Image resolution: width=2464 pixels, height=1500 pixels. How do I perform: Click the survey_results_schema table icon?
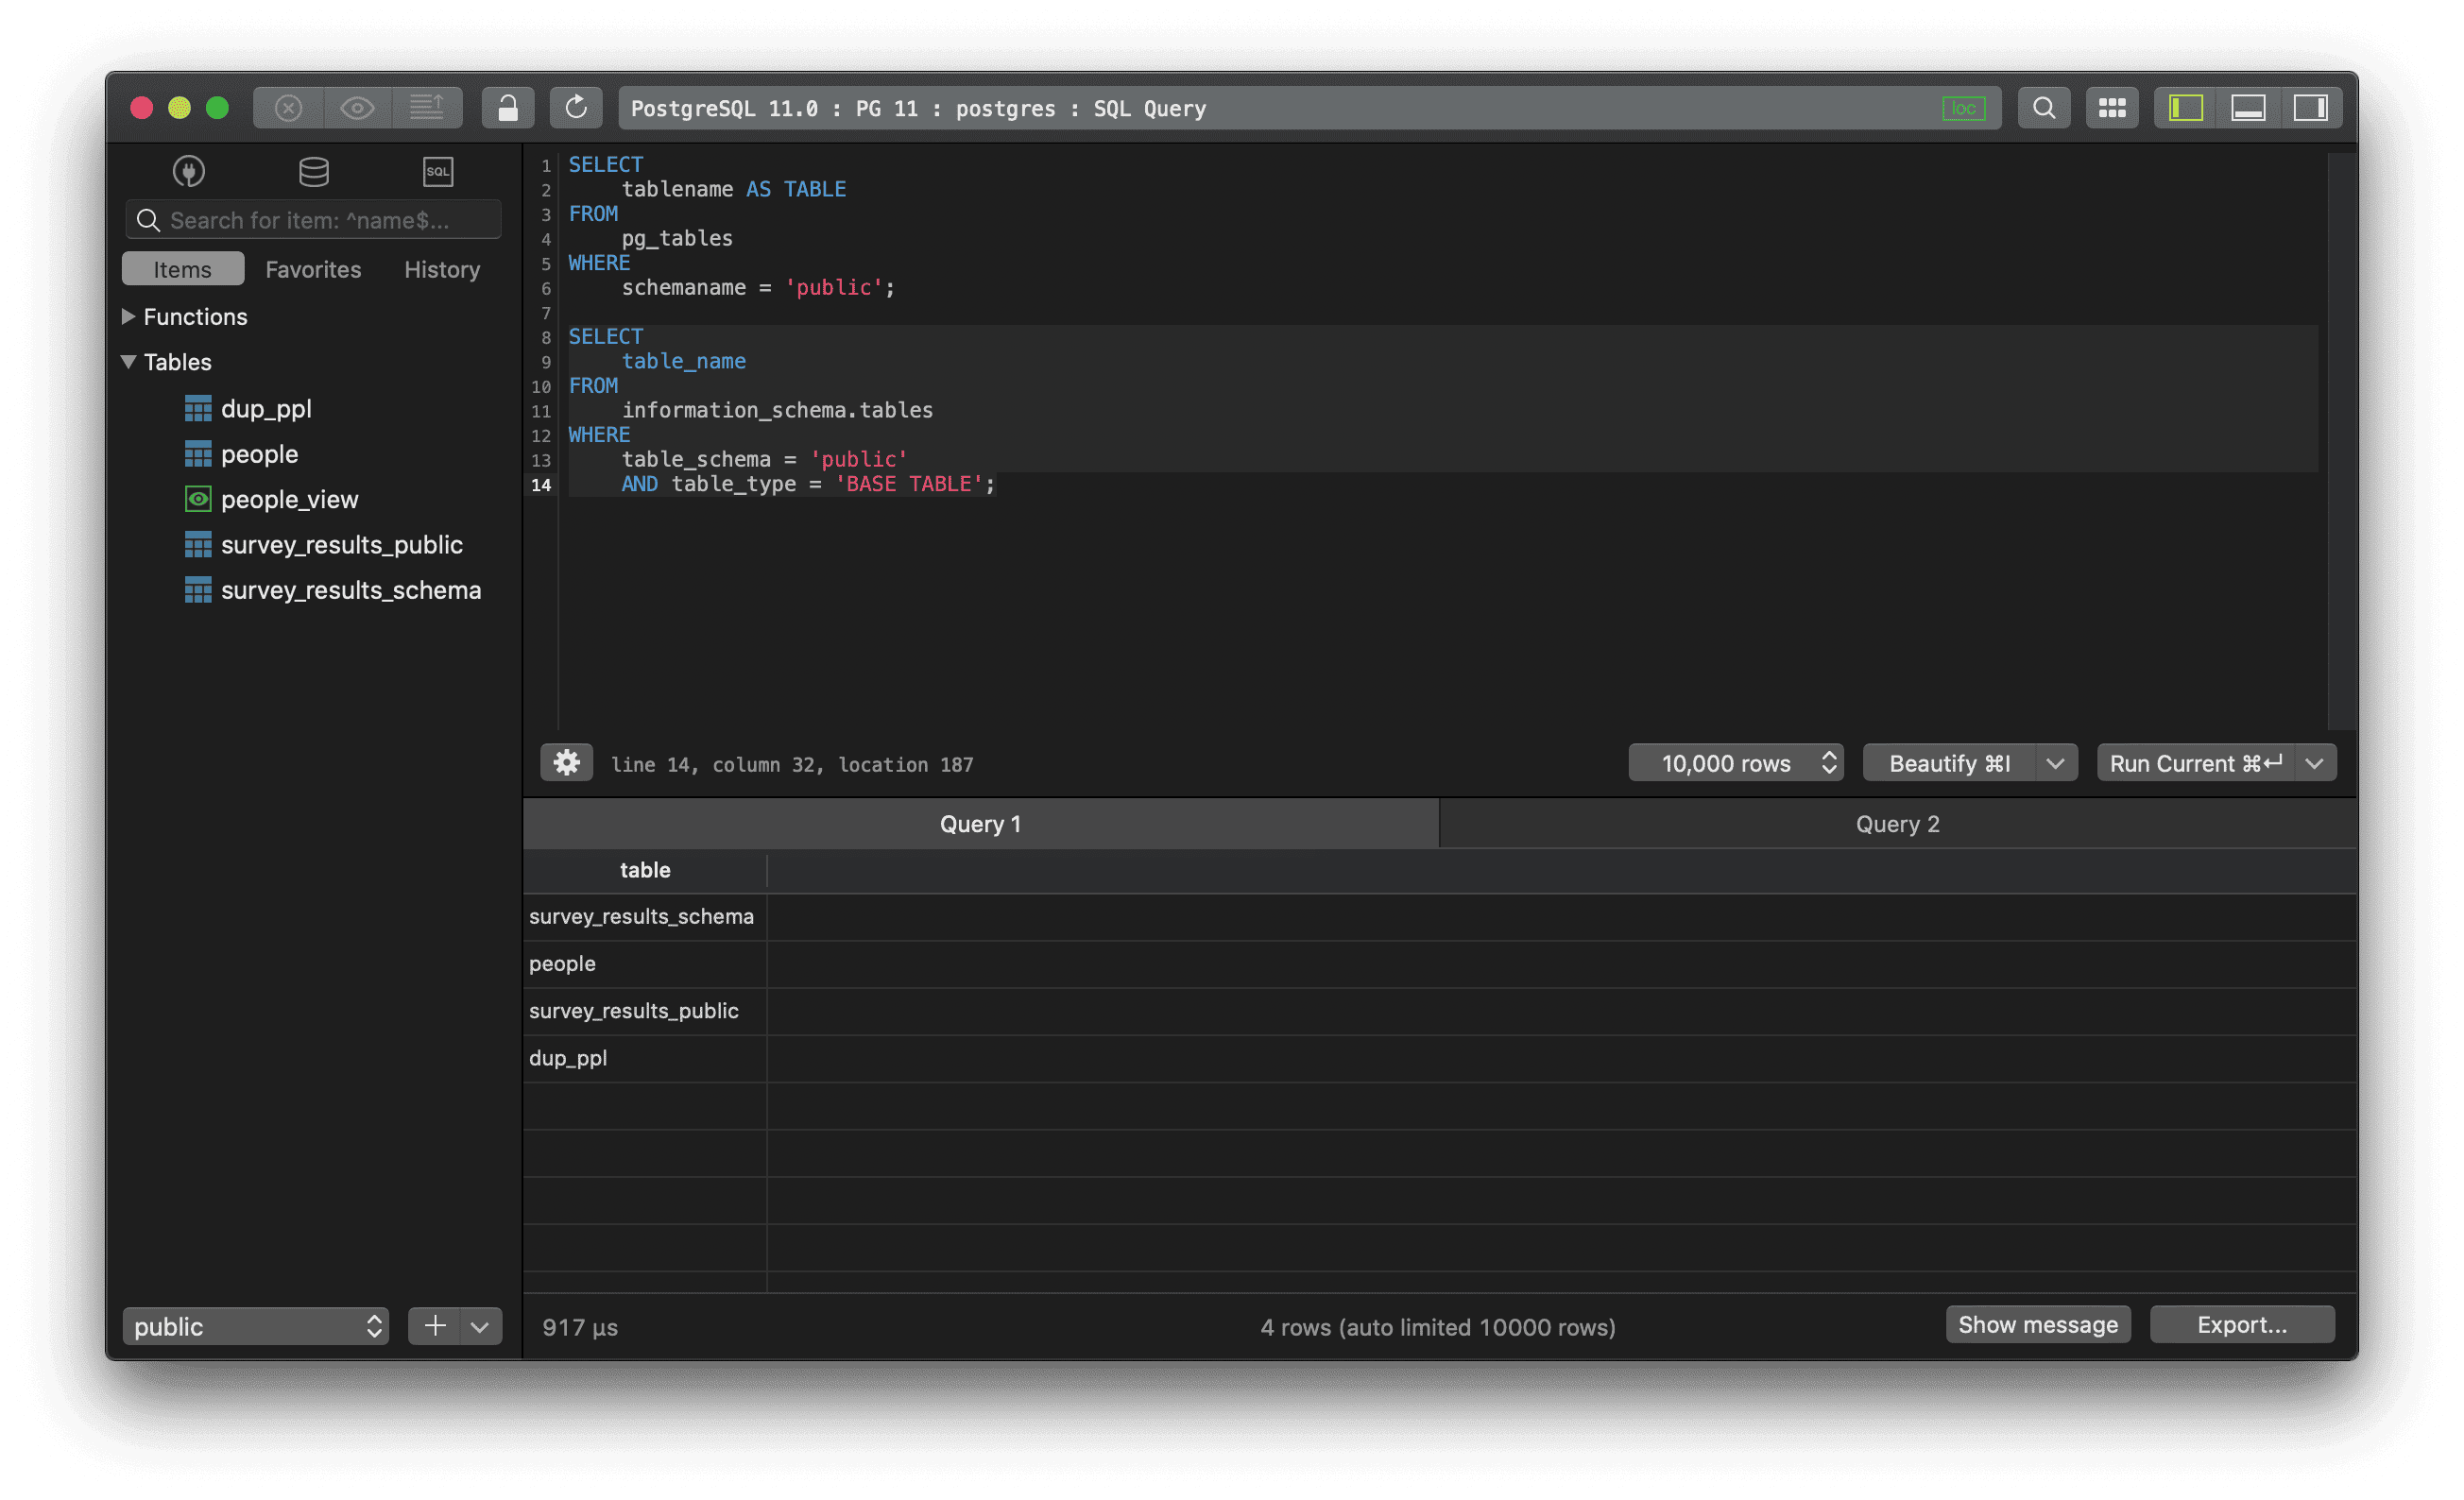(x=198, y=590)
